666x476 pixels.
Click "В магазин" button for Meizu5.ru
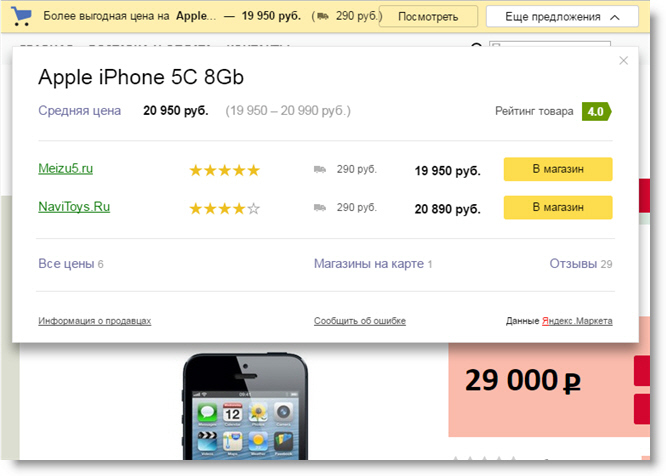(x=557, y=169)
